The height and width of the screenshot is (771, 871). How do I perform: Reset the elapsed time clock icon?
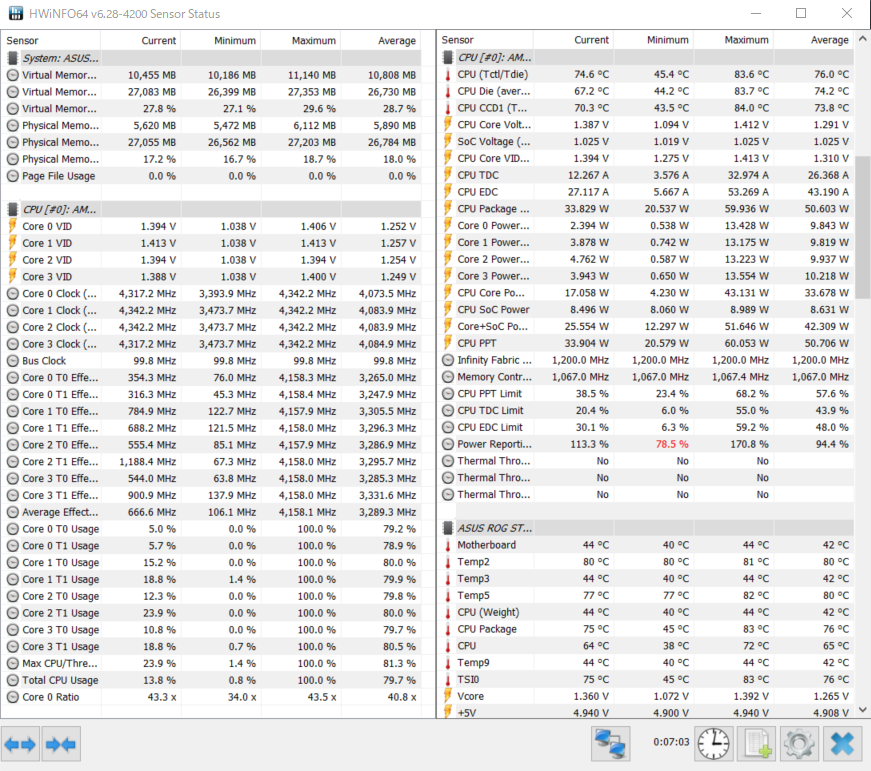(713, 743)
